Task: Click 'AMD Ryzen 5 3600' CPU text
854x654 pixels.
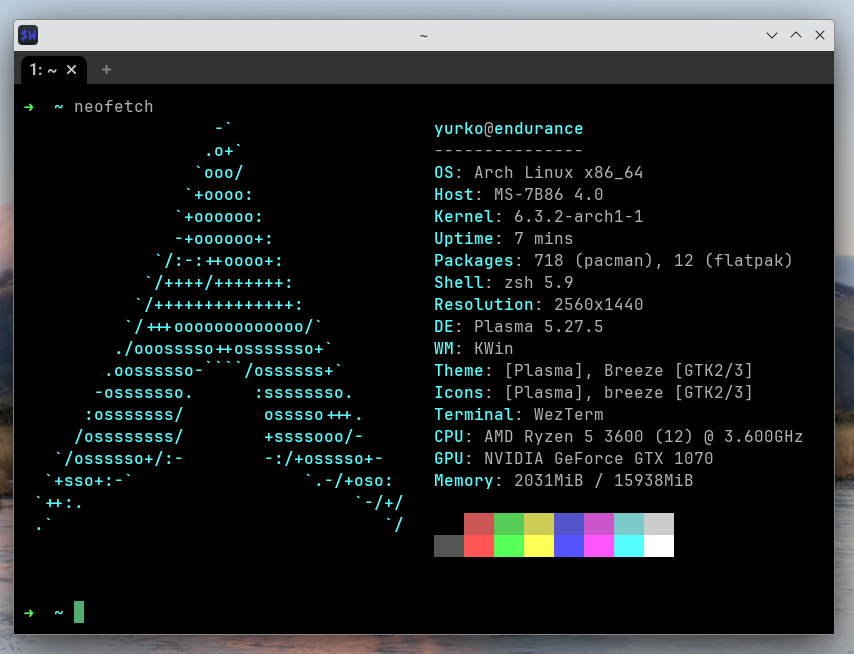Action: click(x=564, y=437)
